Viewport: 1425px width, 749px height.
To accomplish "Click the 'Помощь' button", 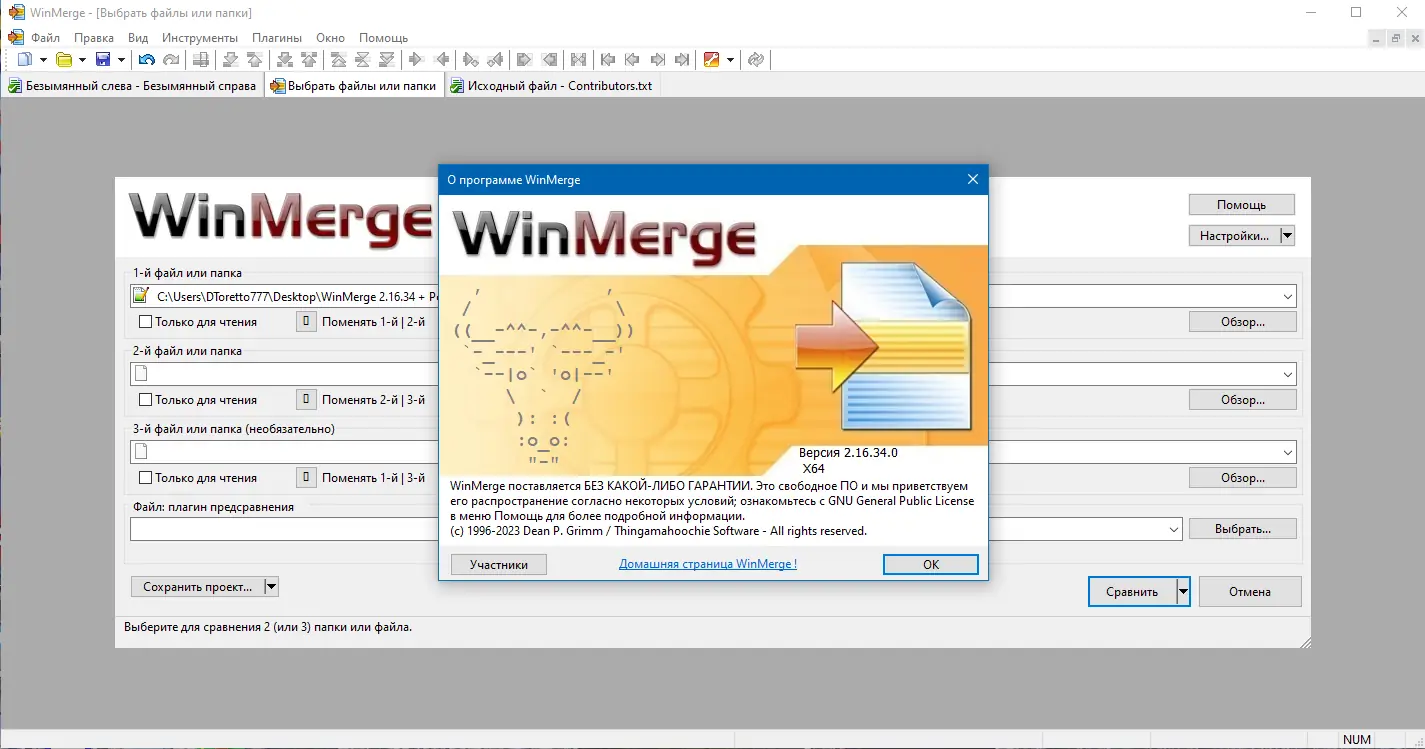I will 1242,204.
